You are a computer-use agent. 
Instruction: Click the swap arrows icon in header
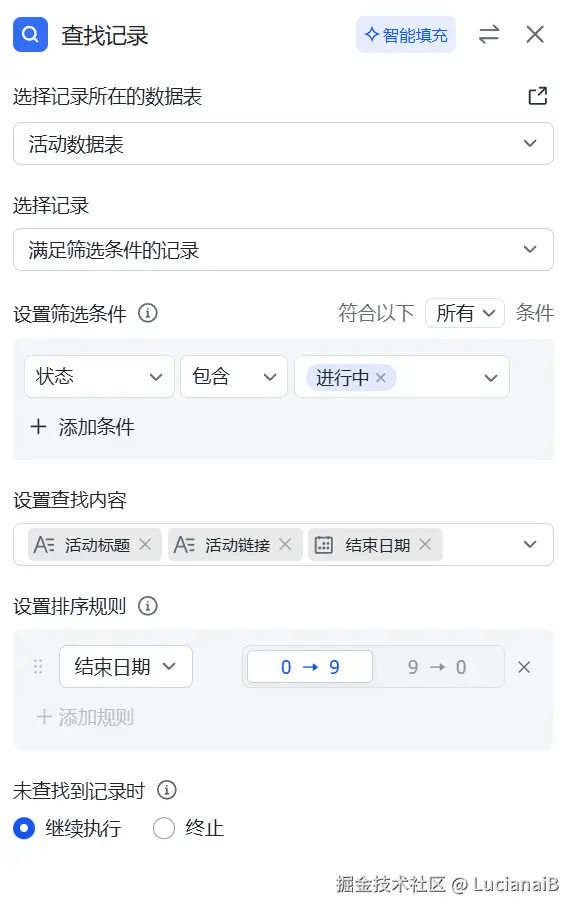[488, 34]
